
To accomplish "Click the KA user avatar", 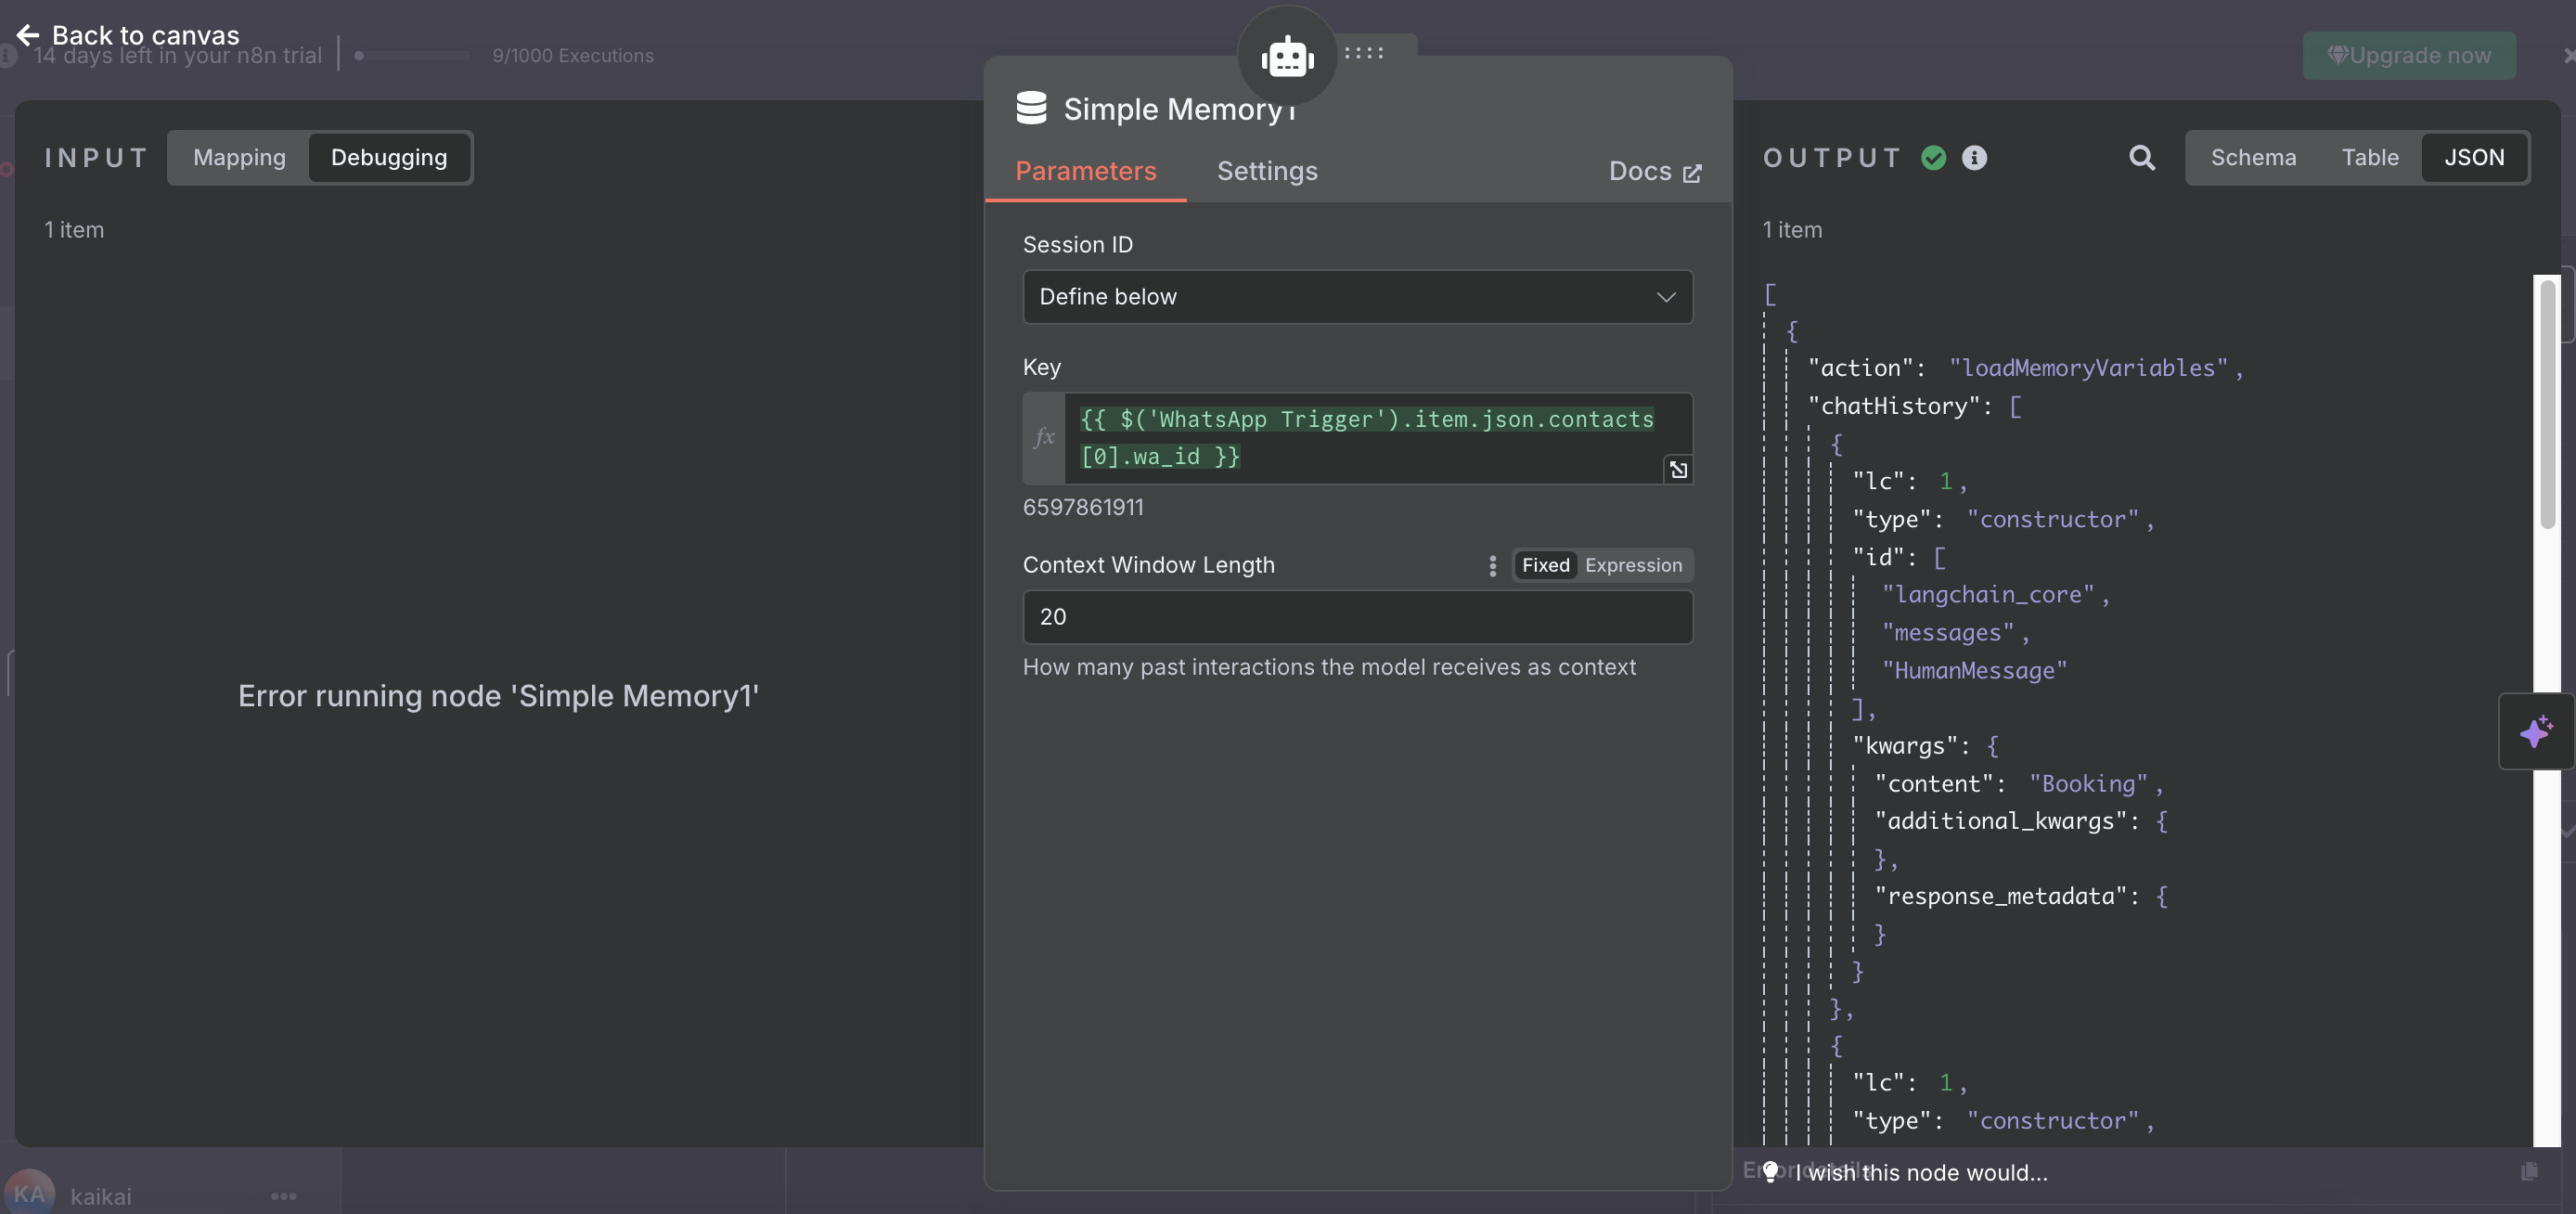I will [x=29, y=1193].
